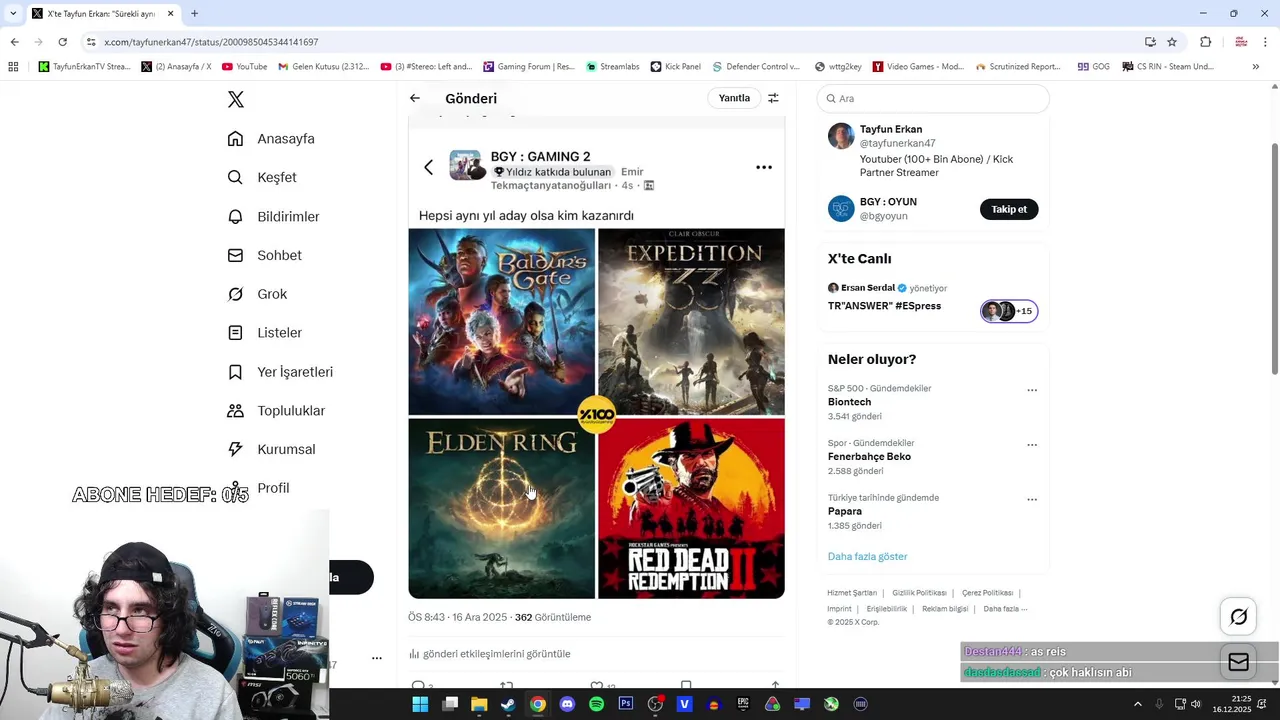The image size is (1280, 720).
Task: Click the Yanıtla reply button
Action: (x=734, y=98)
